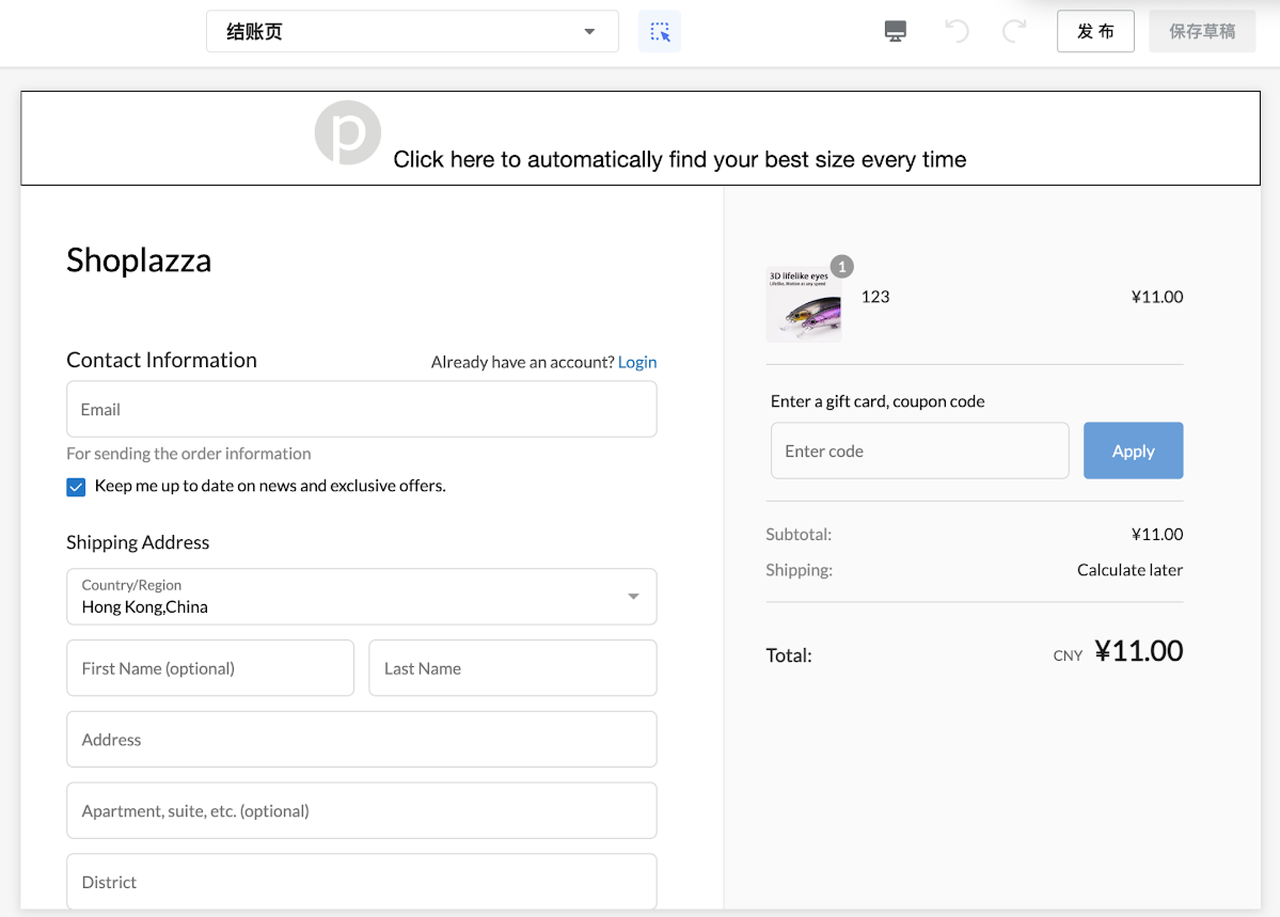Click the fishing lure product thumbnail
This screenshot has height=917, width=1280.
tap(804, 306)
